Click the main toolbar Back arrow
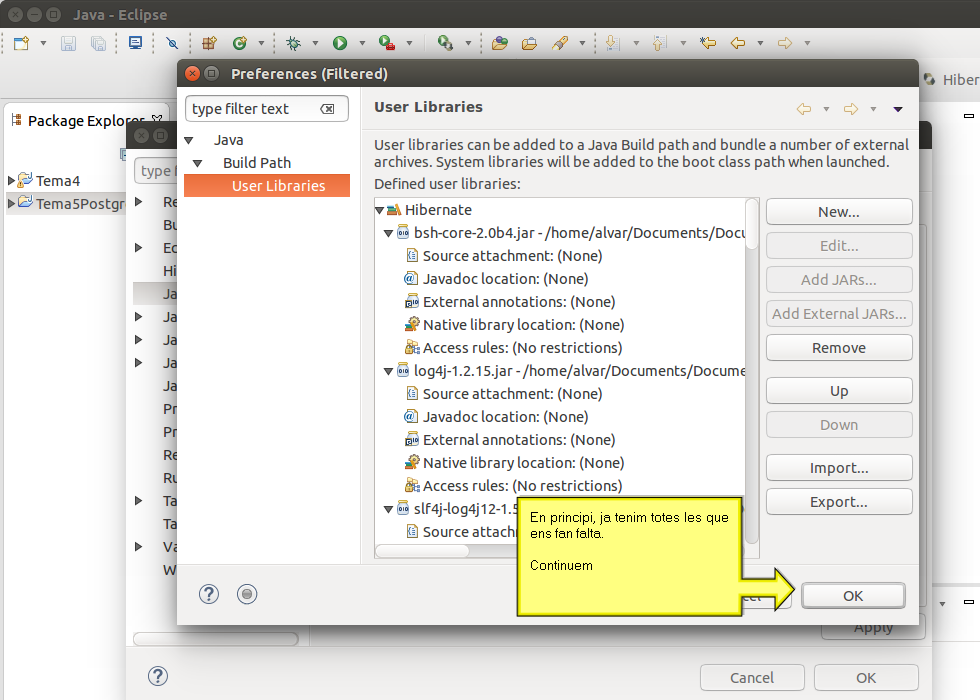 (738, 43)
